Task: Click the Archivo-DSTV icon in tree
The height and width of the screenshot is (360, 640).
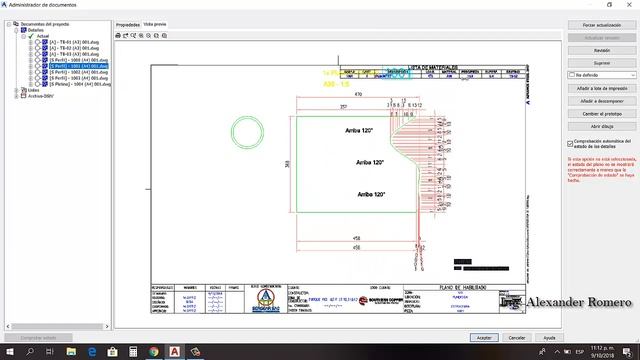Action: point(24,96)
